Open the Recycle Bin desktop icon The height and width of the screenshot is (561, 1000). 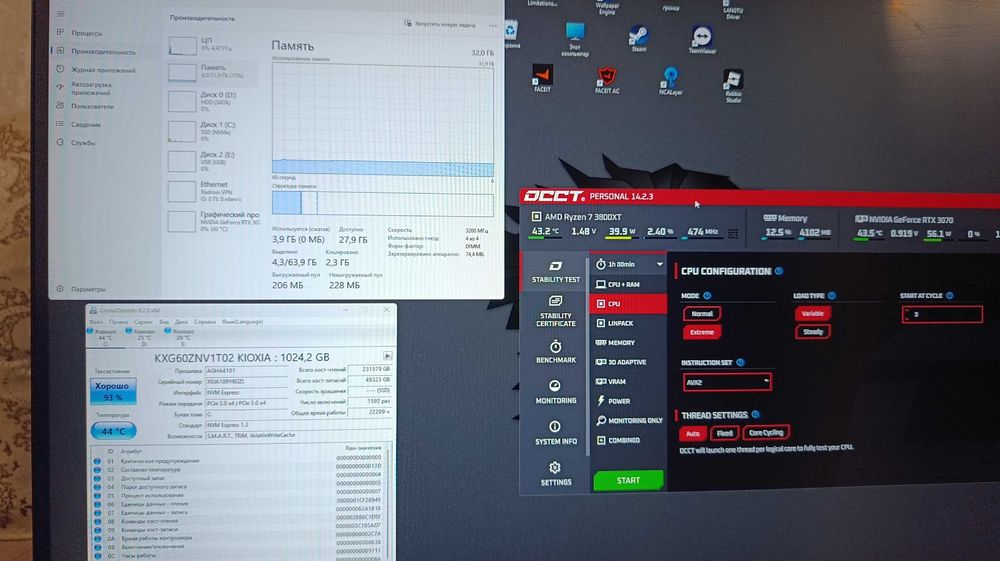[x=511, y=34]
